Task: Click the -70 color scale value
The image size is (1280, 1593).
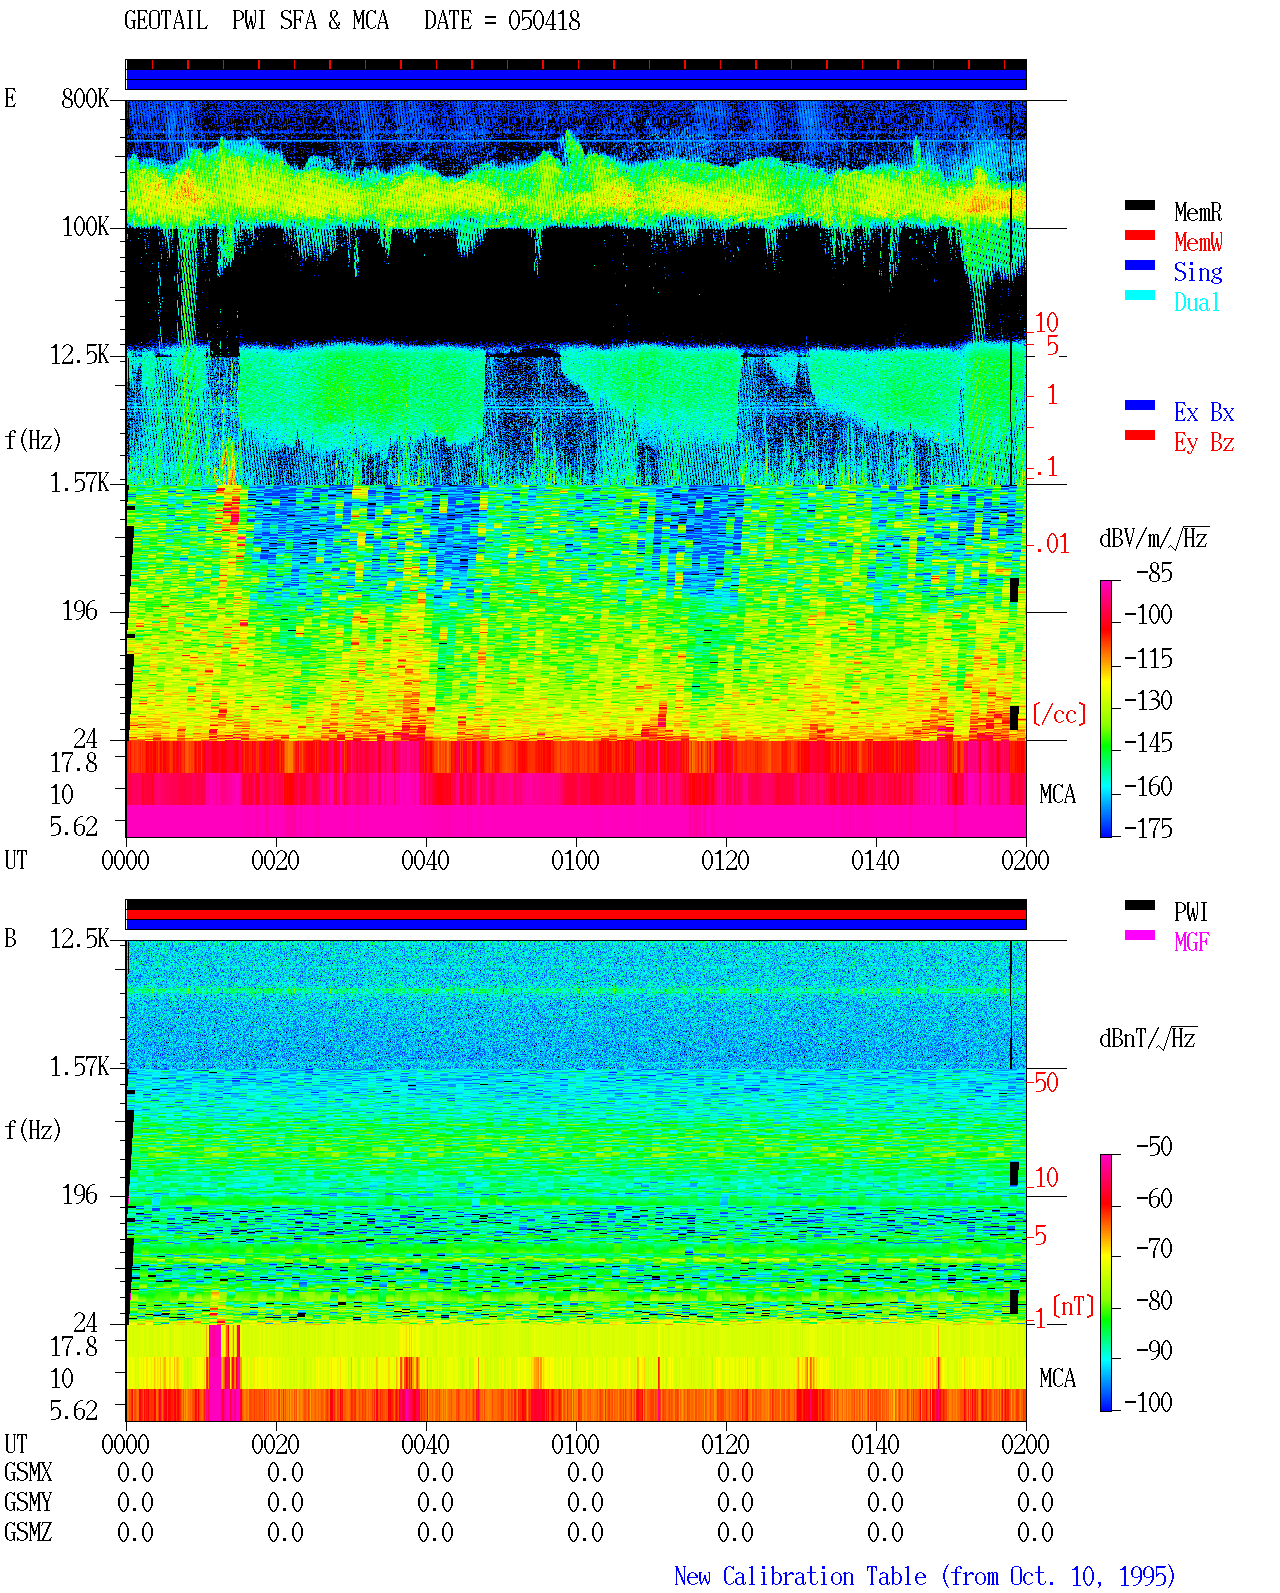Action: point(1154,1248)
